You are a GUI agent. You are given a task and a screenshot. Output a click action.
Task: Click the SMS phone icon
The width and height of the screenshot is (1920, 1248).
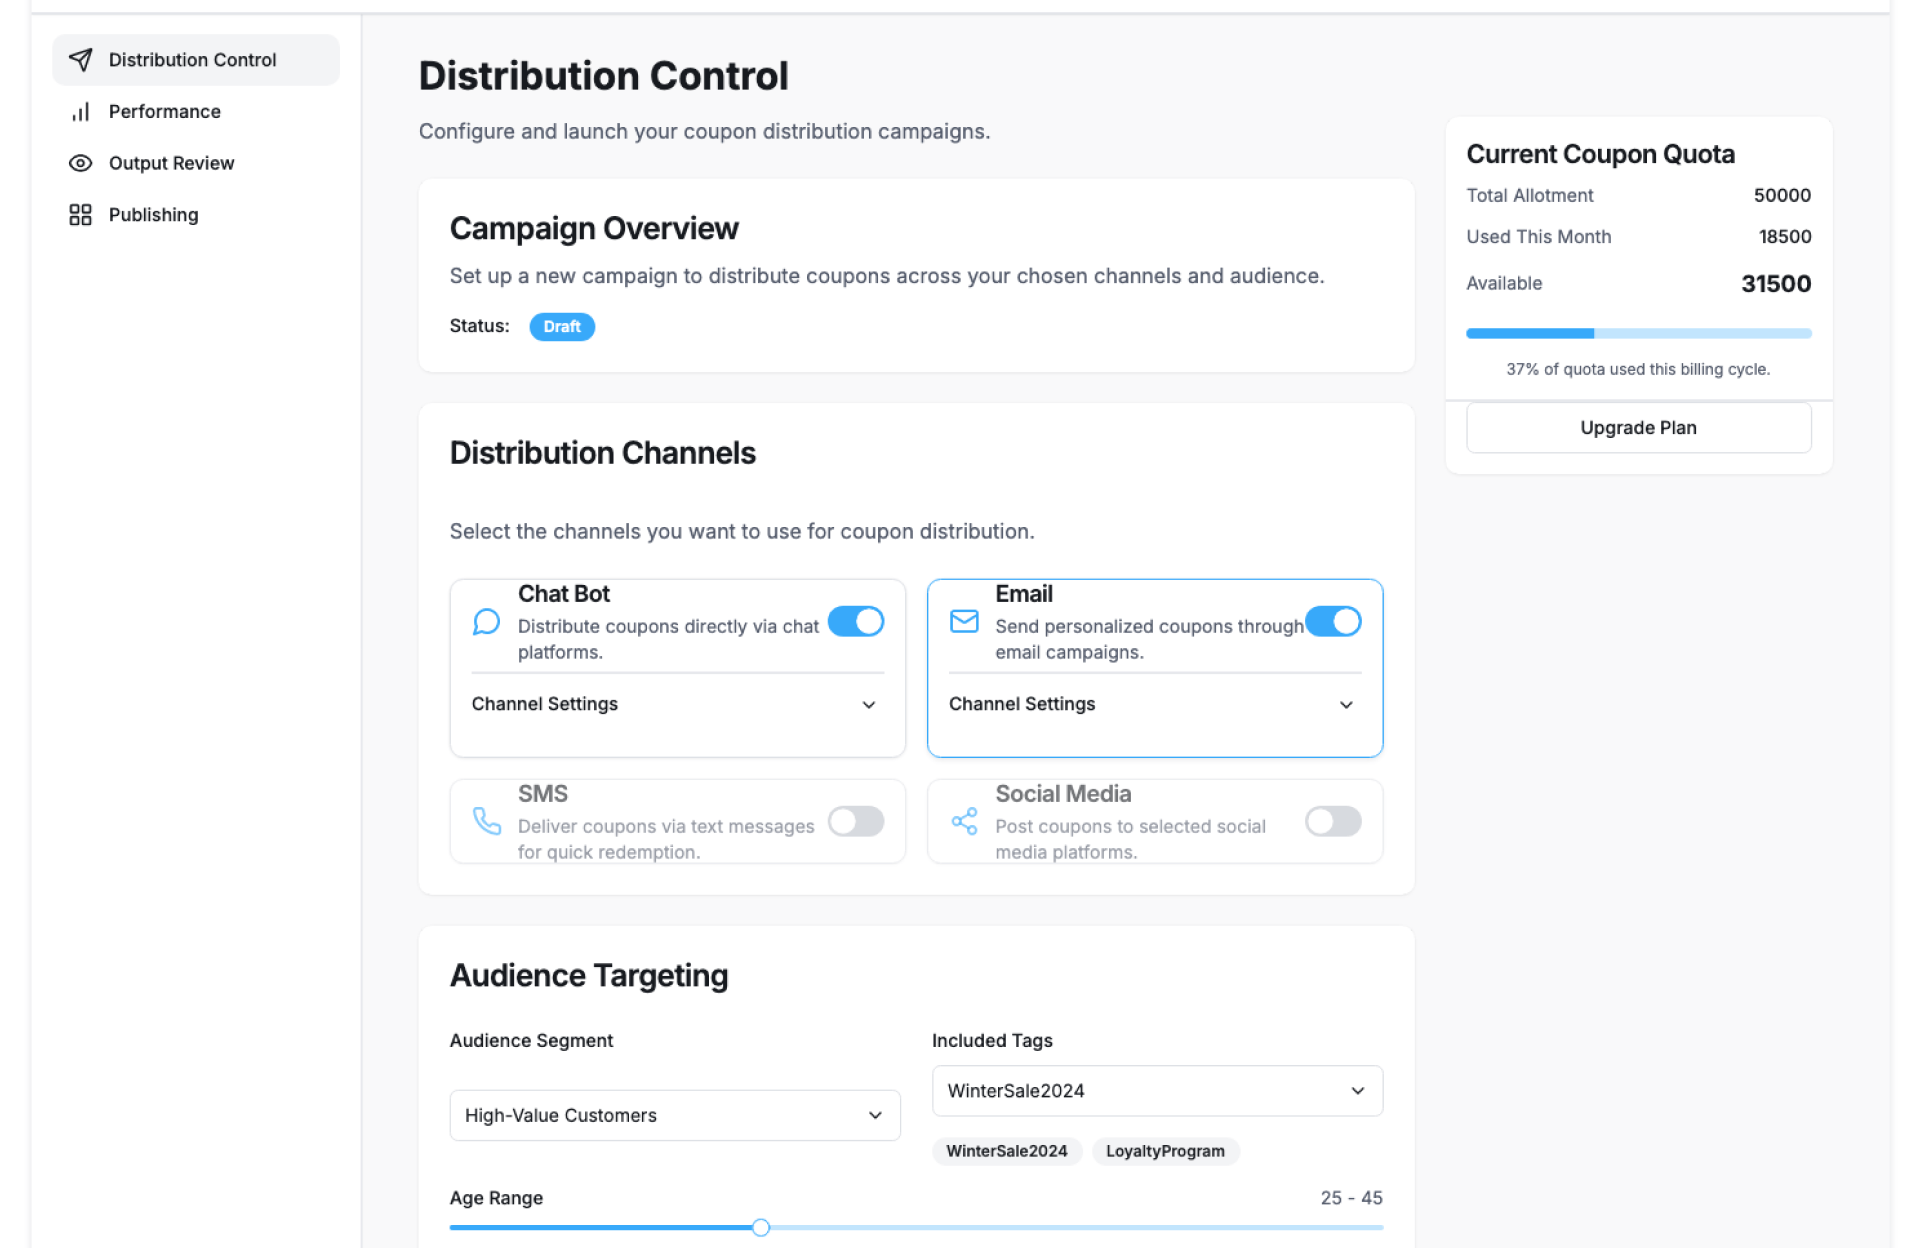(x=486, y=822)
